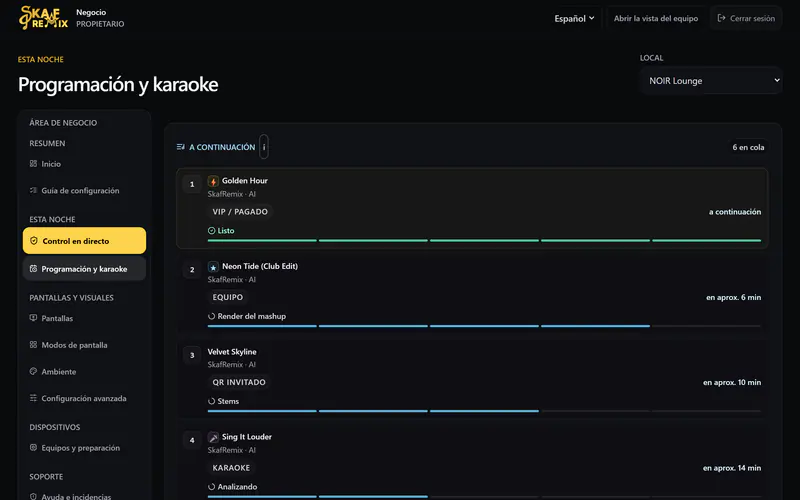This screenshot has width=800, height=500.
Task: Click the Stems spinner icon
Action: coord(211,402)
